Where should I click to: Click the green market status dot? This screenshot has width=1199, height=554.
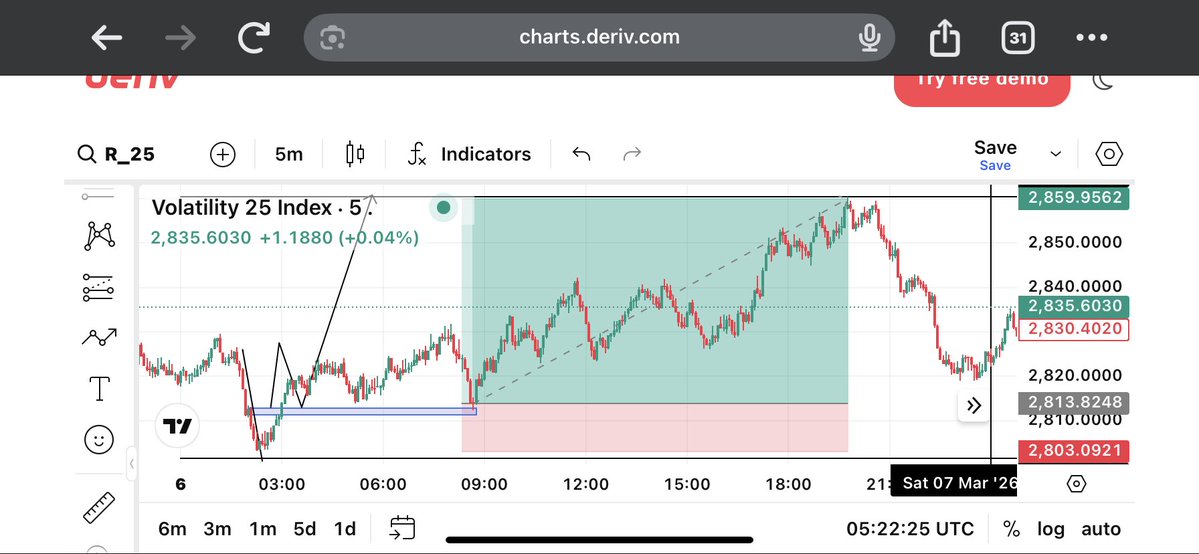[444, 207]
